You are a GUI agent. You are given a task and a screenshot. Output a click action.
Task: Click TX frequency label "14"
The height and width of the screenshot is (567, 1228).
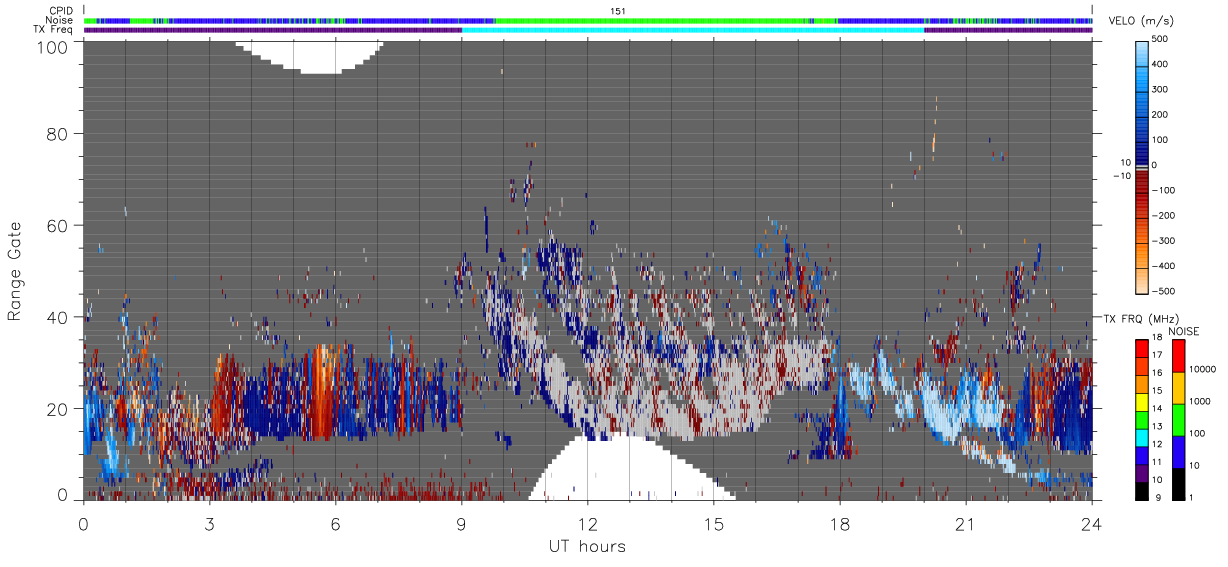[x=1158, y=409]
